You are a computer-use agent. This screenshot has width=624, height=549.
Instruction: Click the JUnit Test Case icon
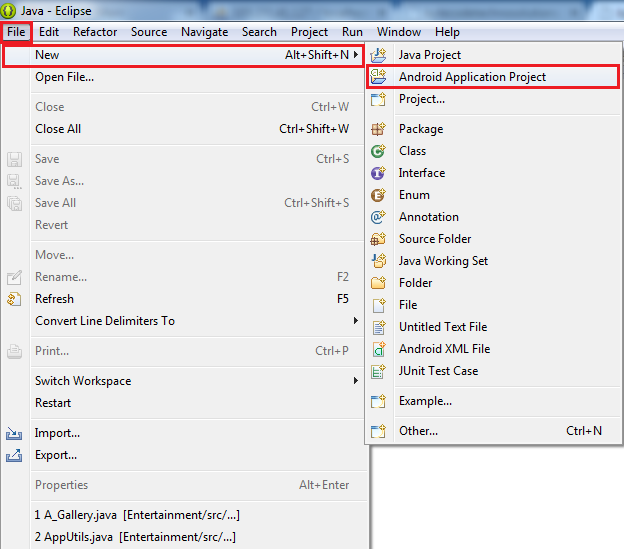(x=378, y=371)
